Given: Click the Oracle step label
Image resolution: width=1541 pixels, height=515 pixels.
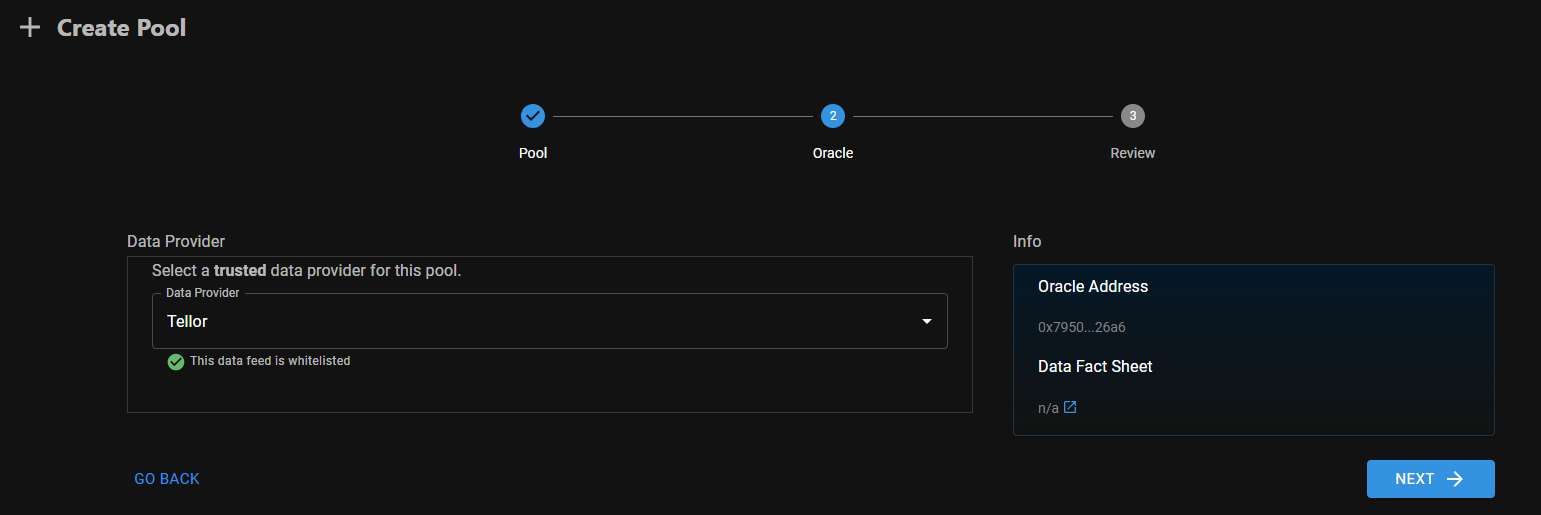Looking at the screenshot, I should click(x=833, y=153).
